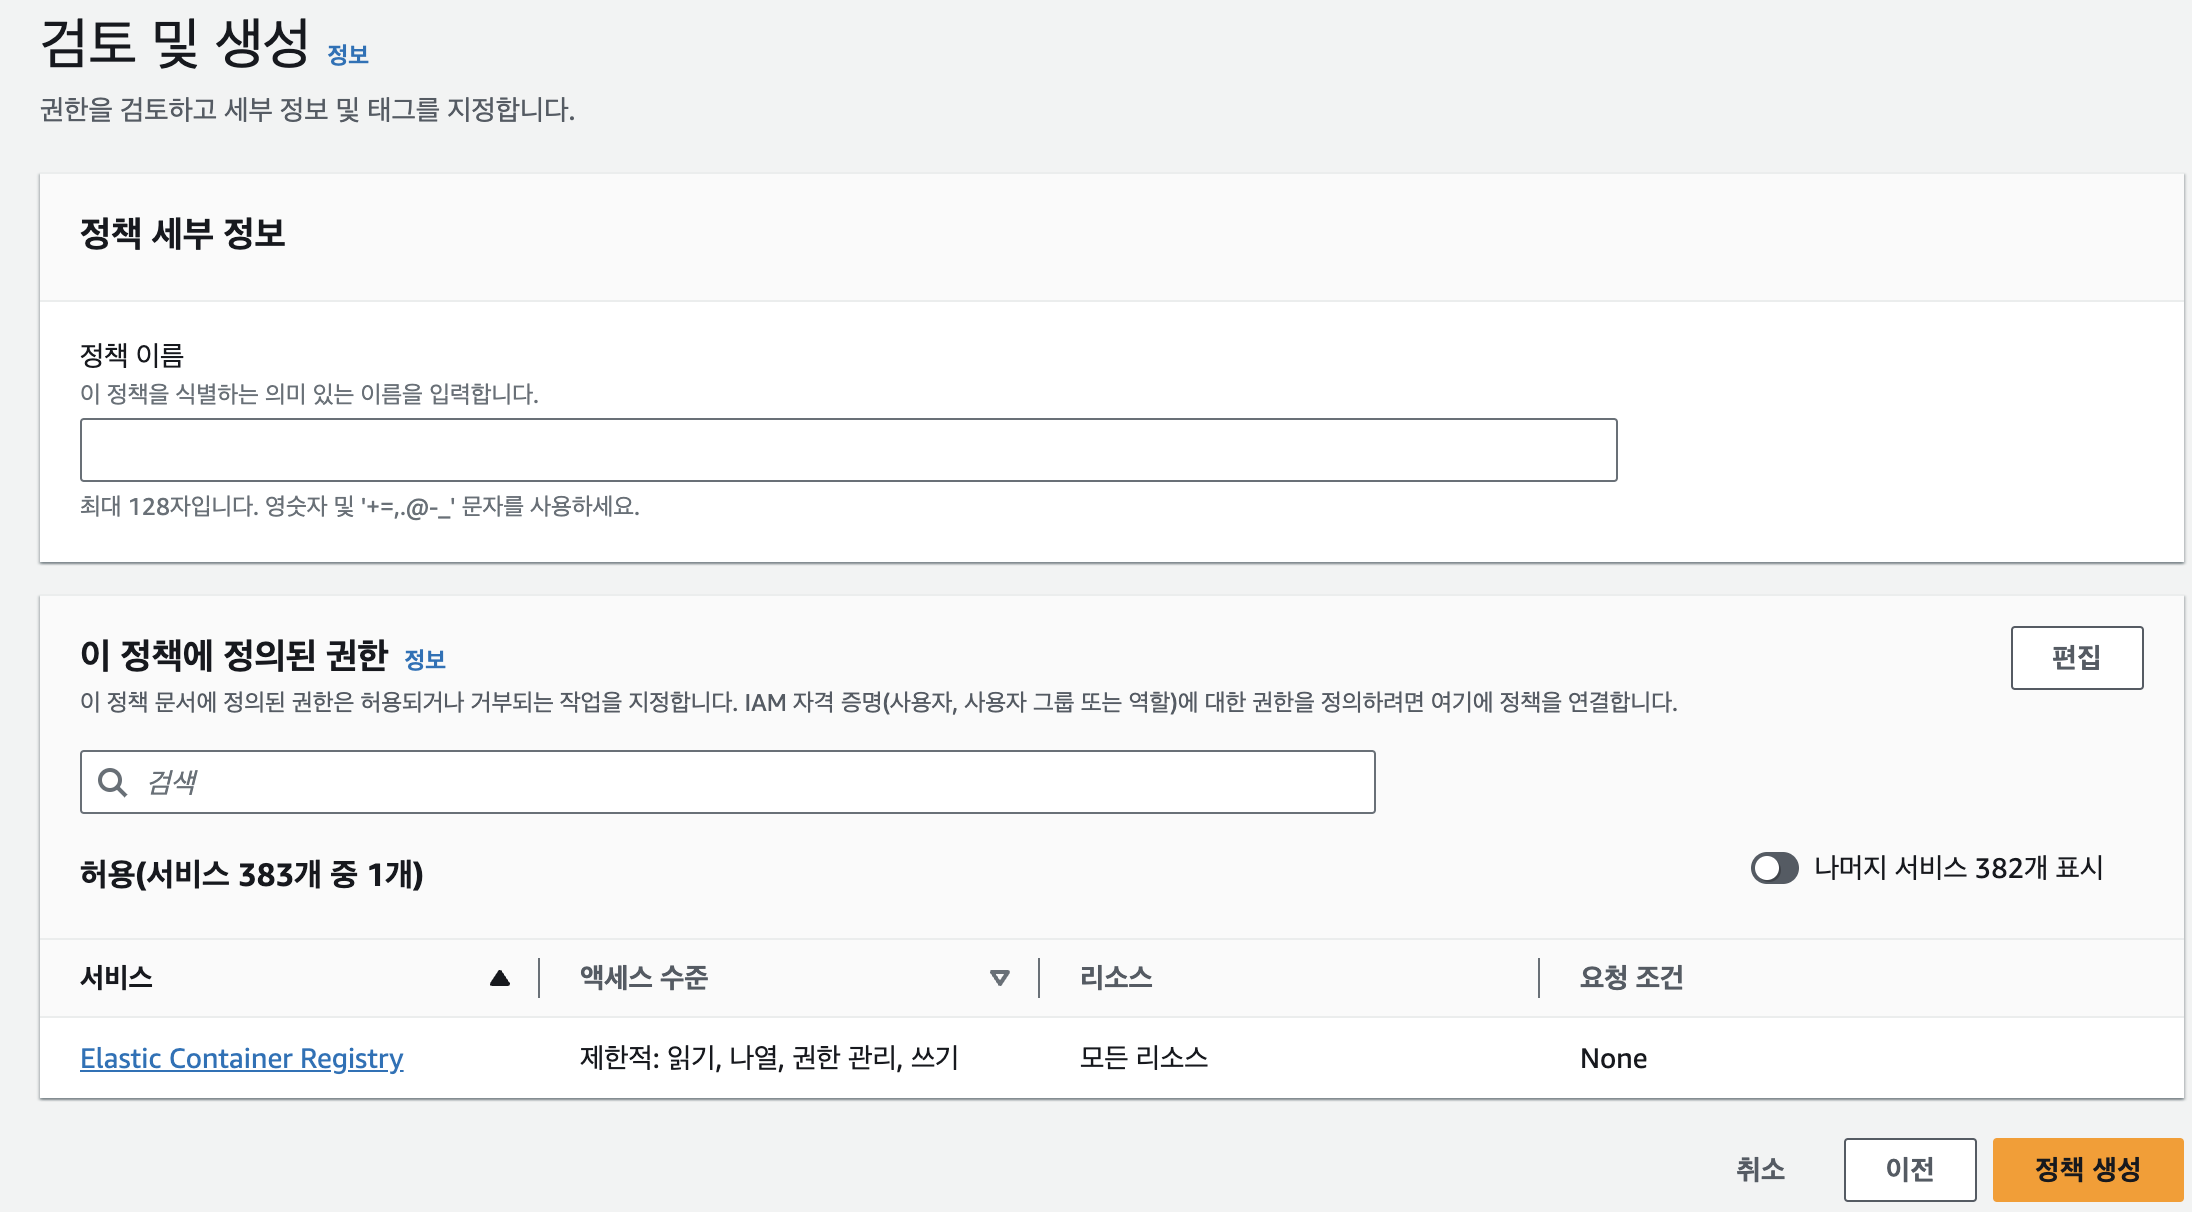Focus the 정책 이름 text input field

click(848, 449)
